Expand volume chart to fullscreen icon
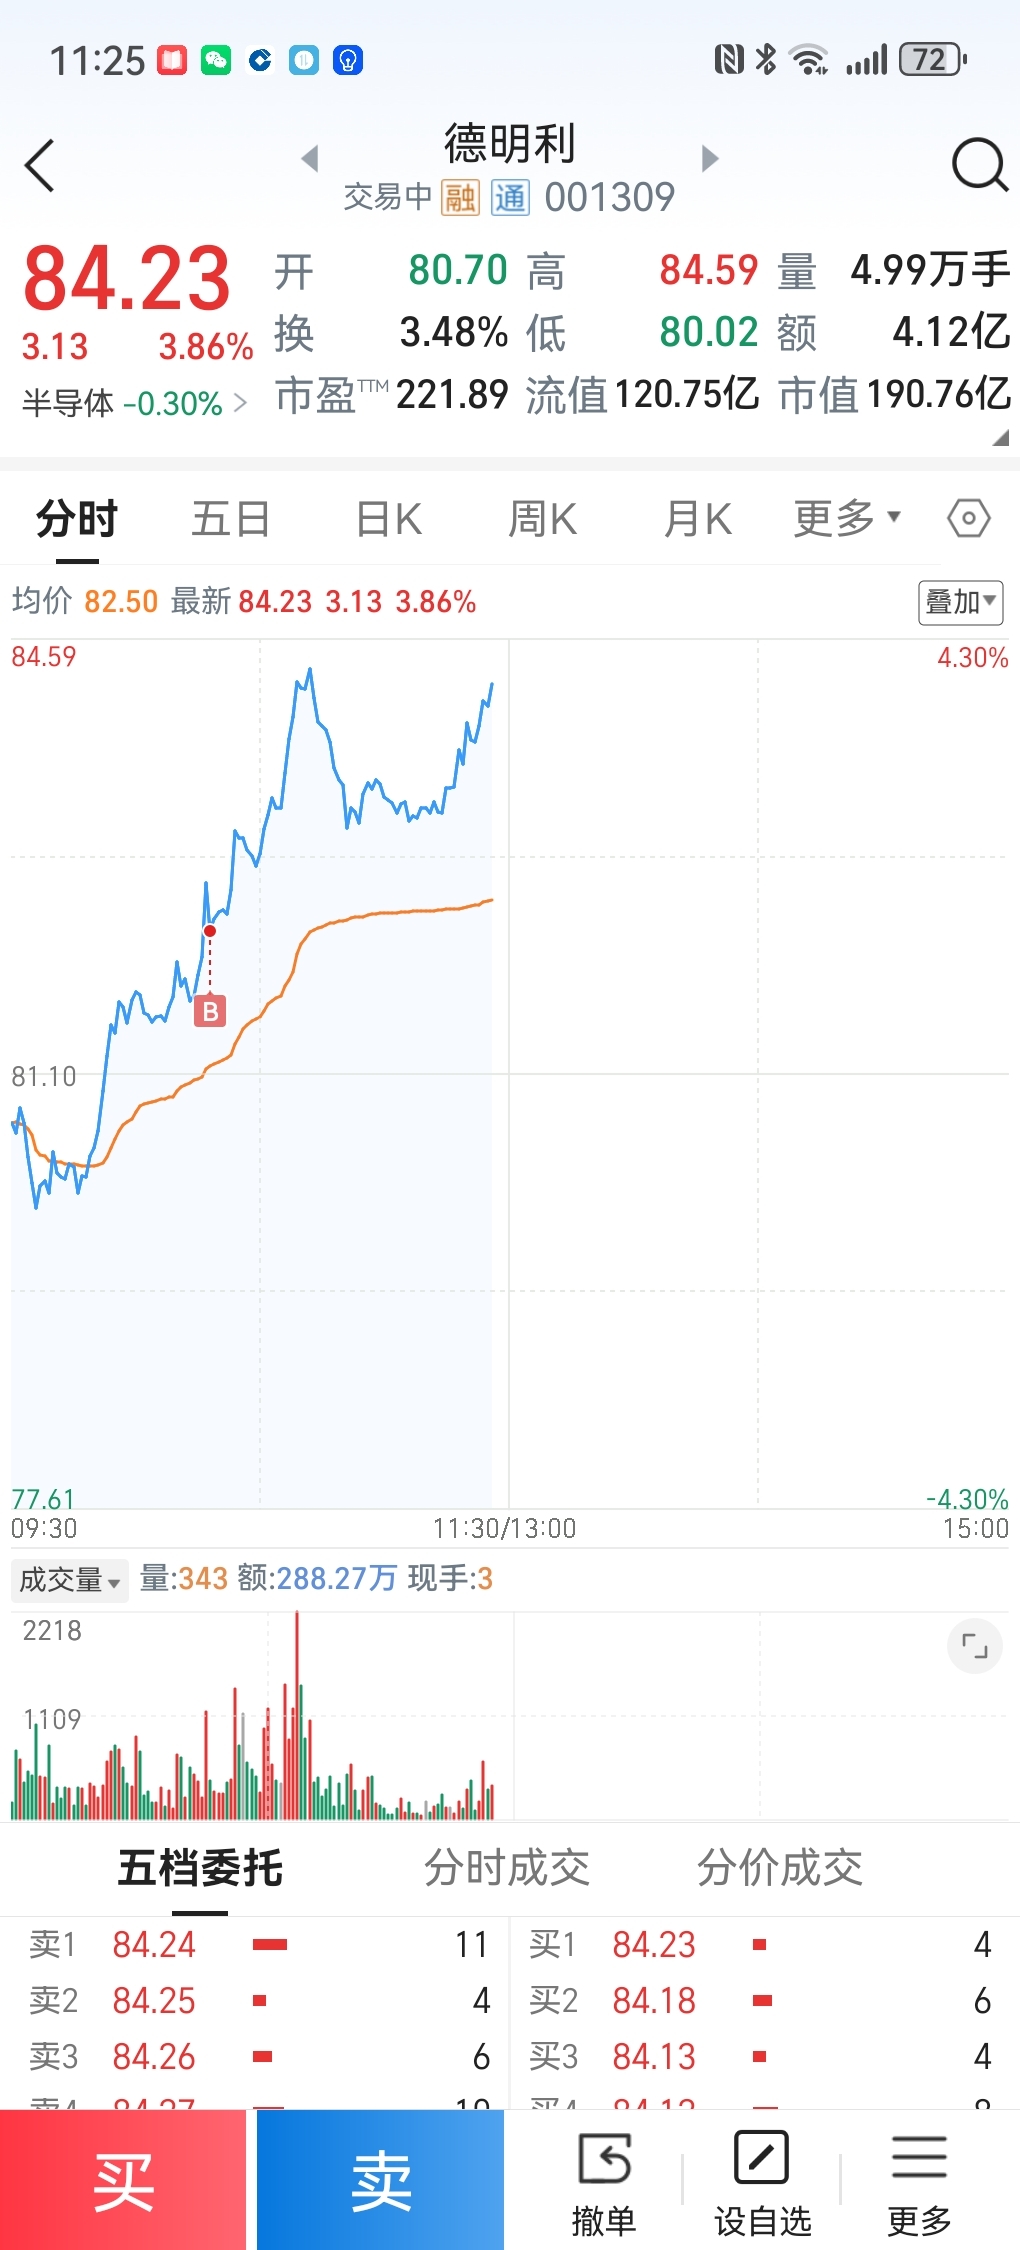1020x2250 pixels. pos(974,1645)
